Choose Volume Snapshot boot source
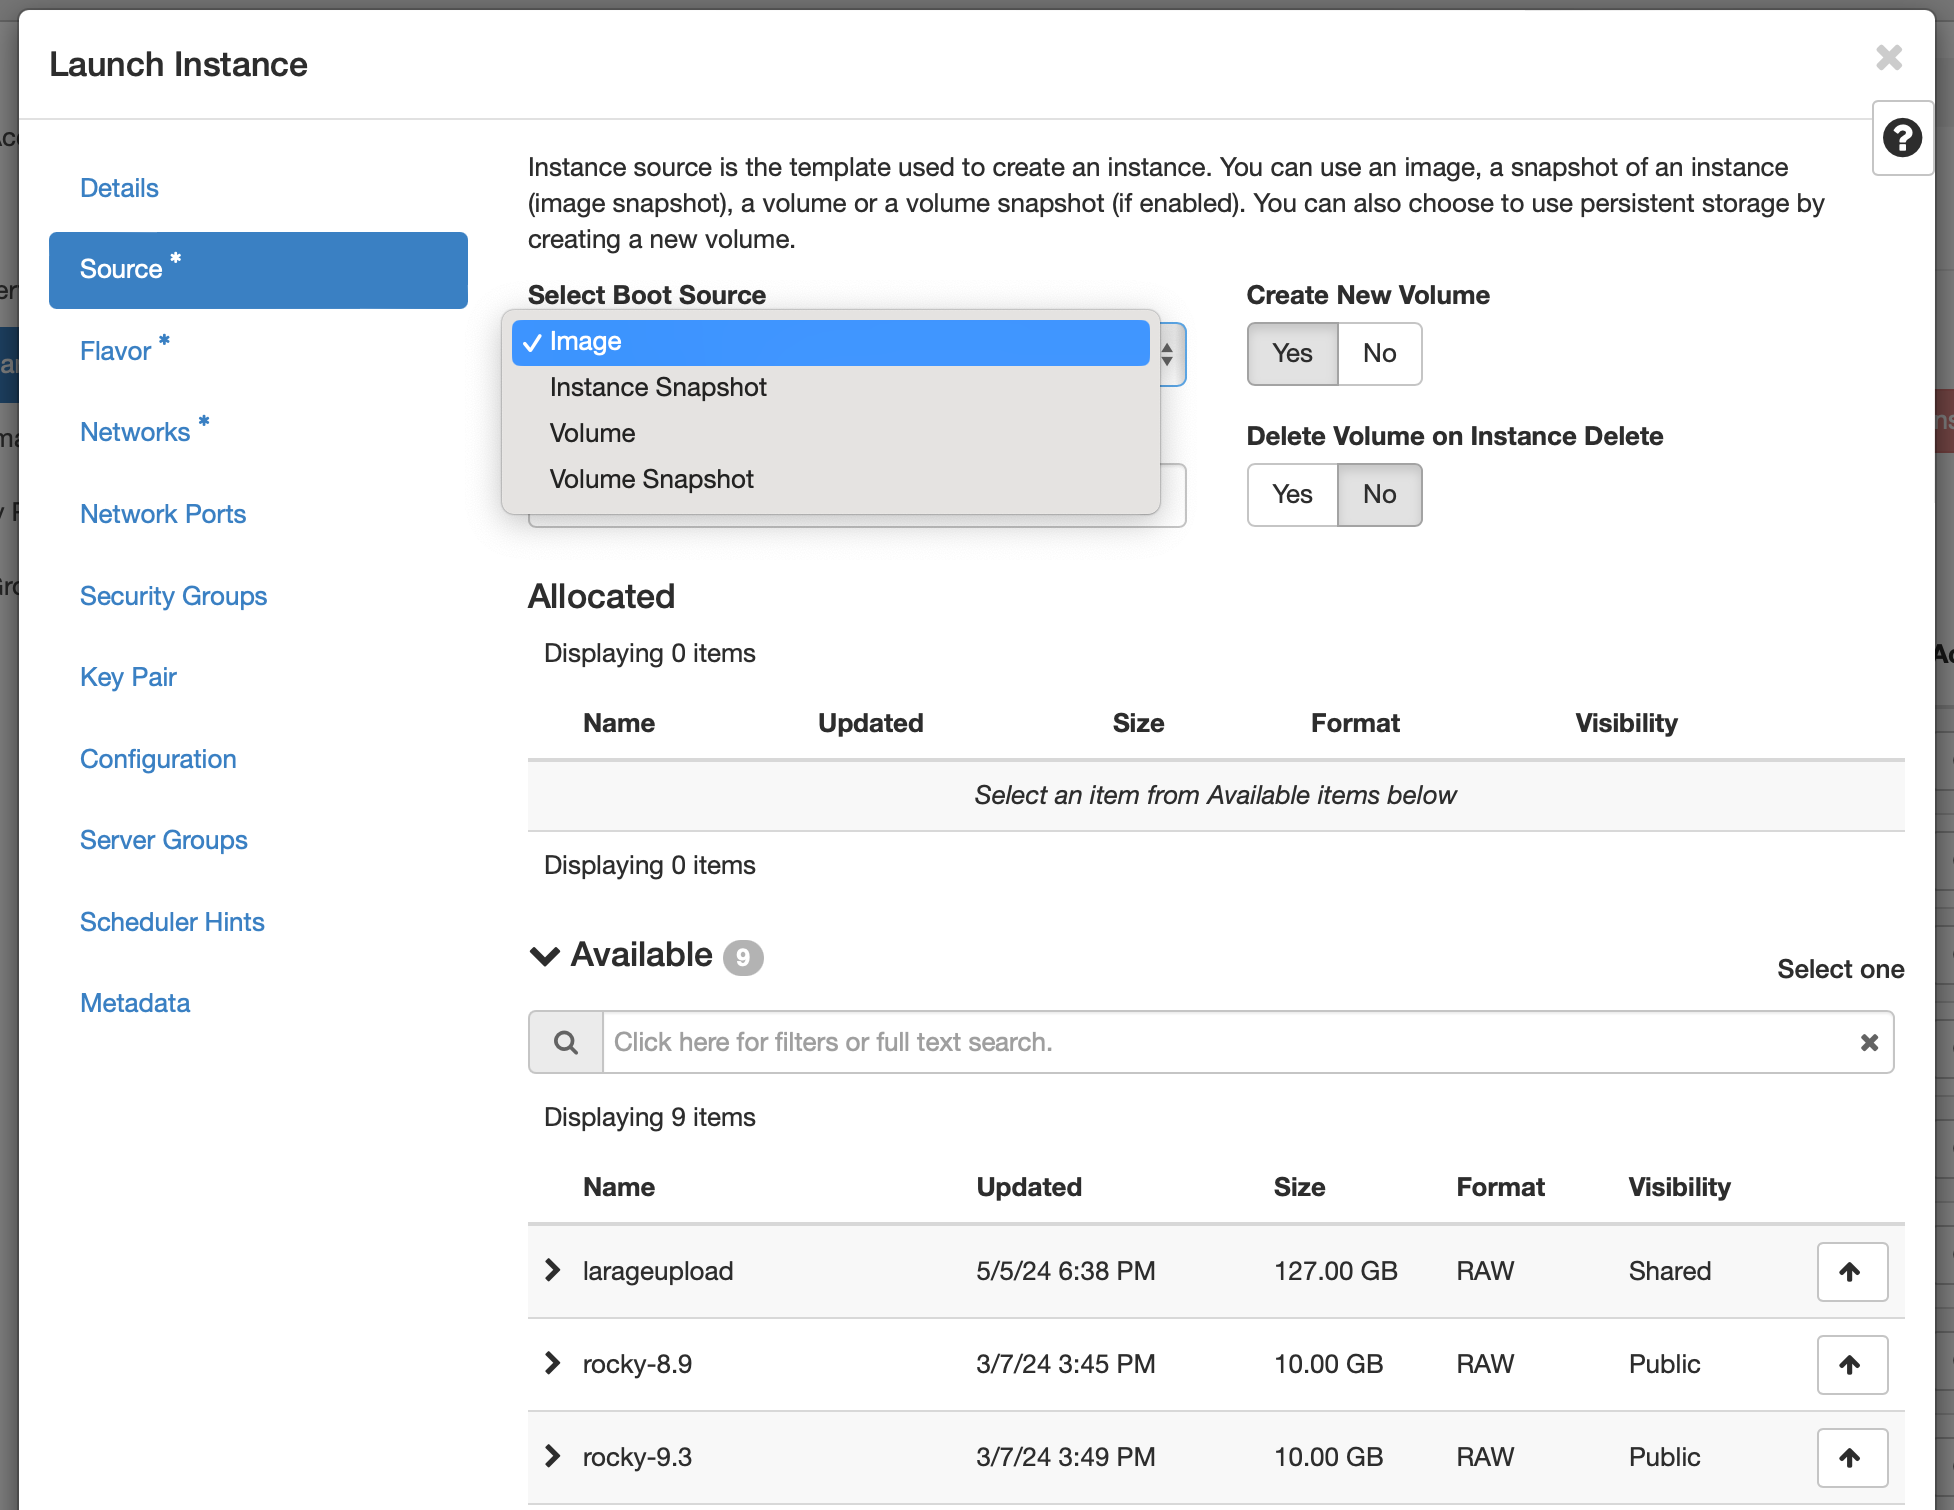The height and width of the screenshot is (1510, 1954). pyautogui.click(x=830, y=480)
